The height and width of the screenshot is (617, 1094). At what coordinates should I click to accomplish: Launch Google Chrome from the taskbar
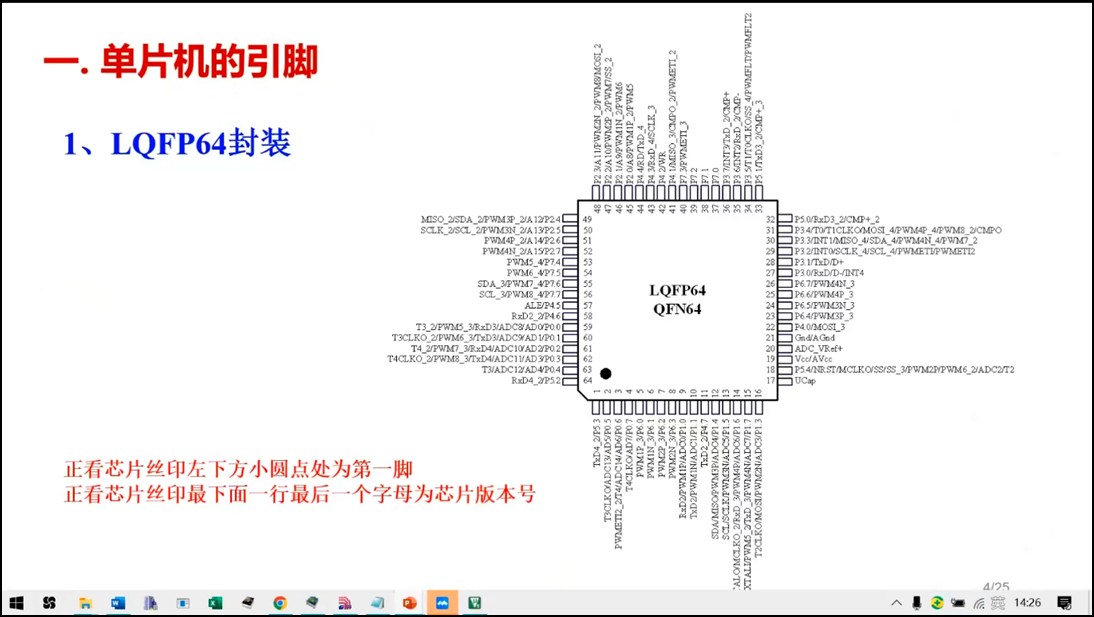279,603
